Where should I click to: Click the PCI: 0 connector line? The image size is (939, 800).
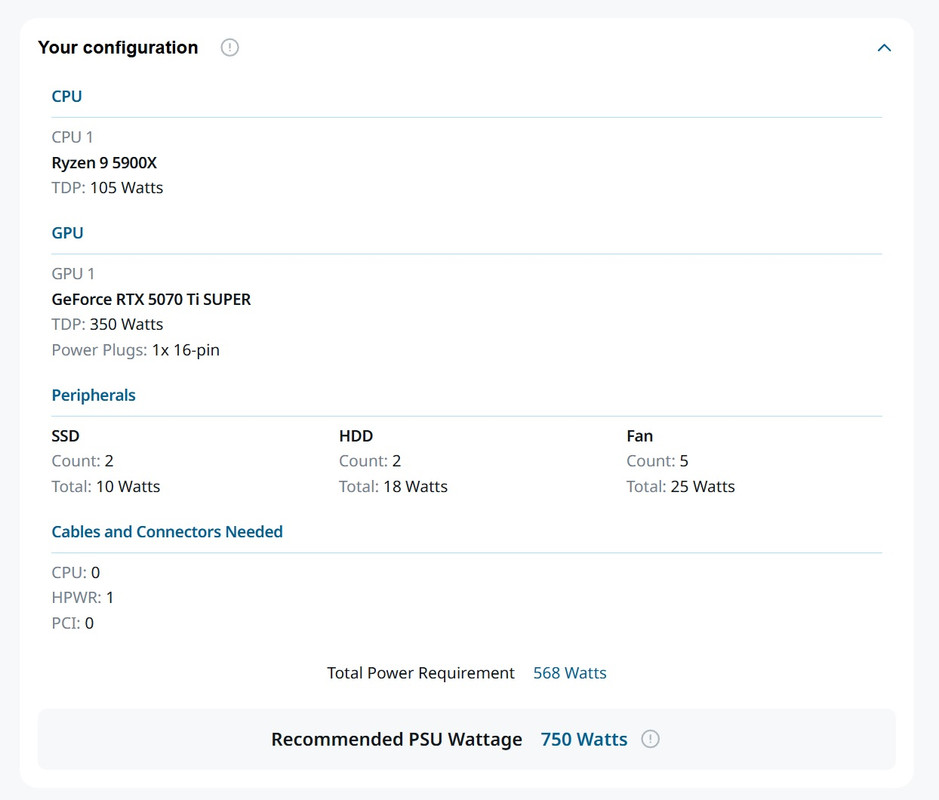tap(72, 623)
